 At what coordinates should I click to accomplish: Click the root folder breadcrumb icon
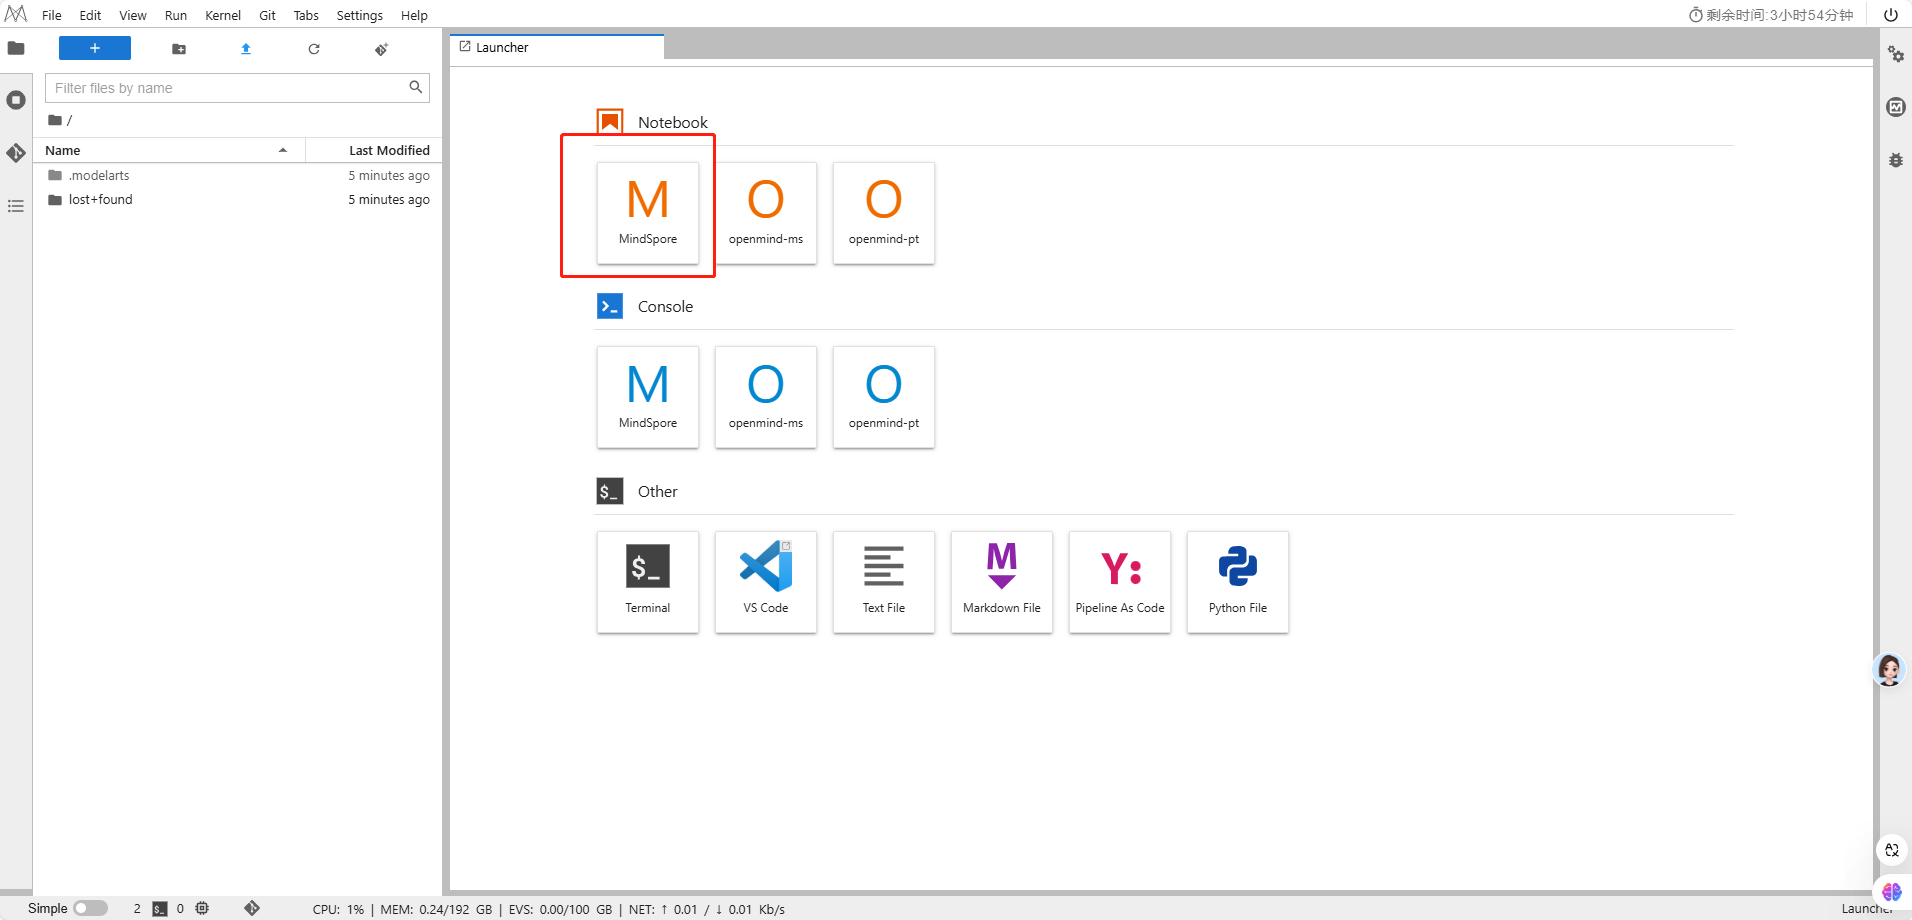(x=55, y=120)
